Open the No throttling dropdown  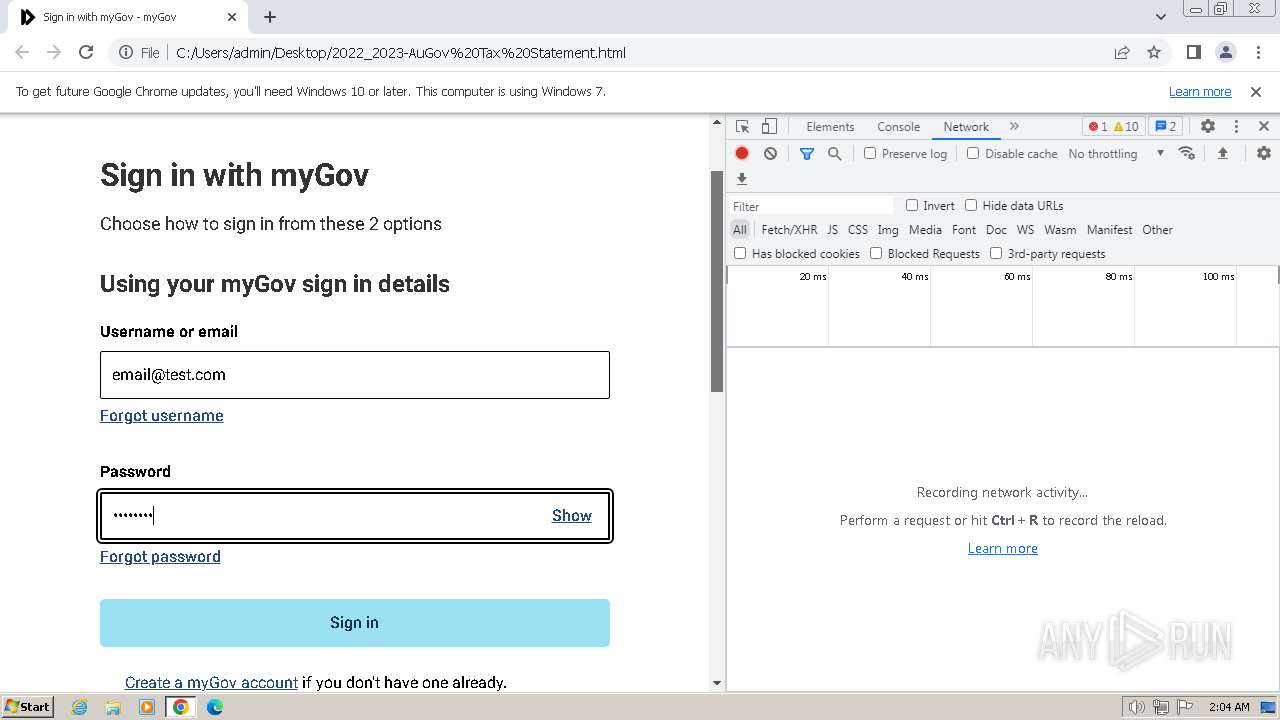1116,153
